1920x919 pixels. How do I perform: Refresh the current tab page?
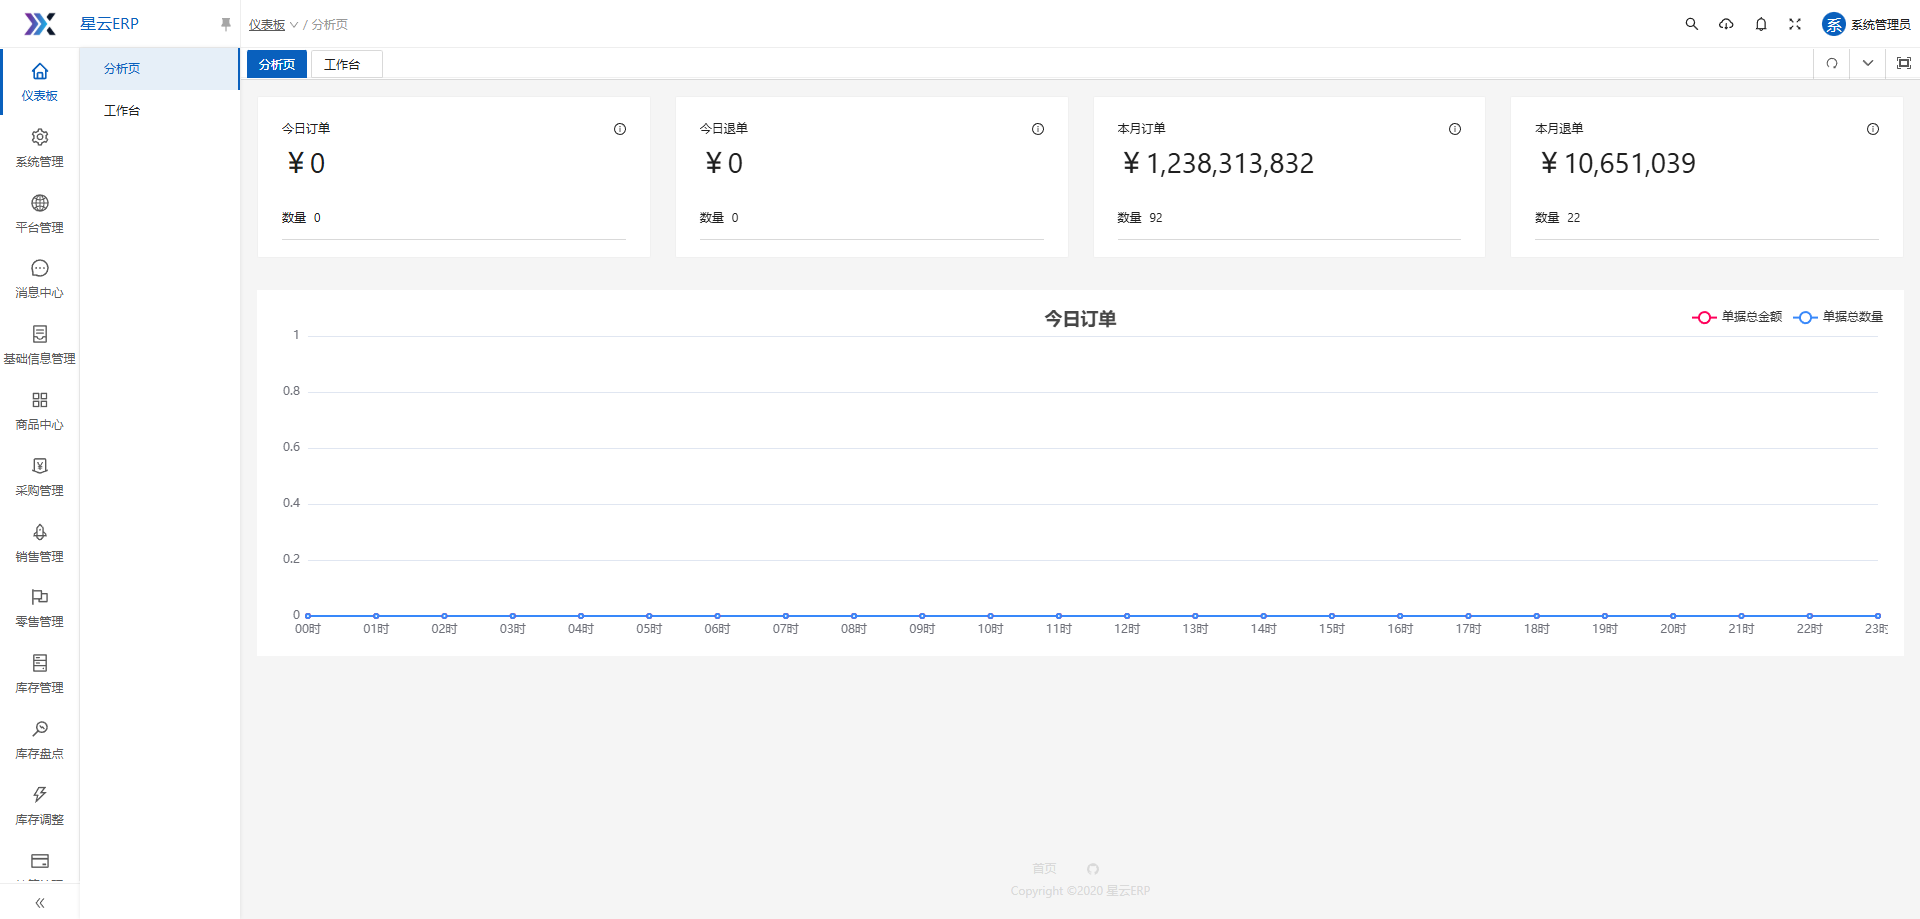[x=1832, y=64]
